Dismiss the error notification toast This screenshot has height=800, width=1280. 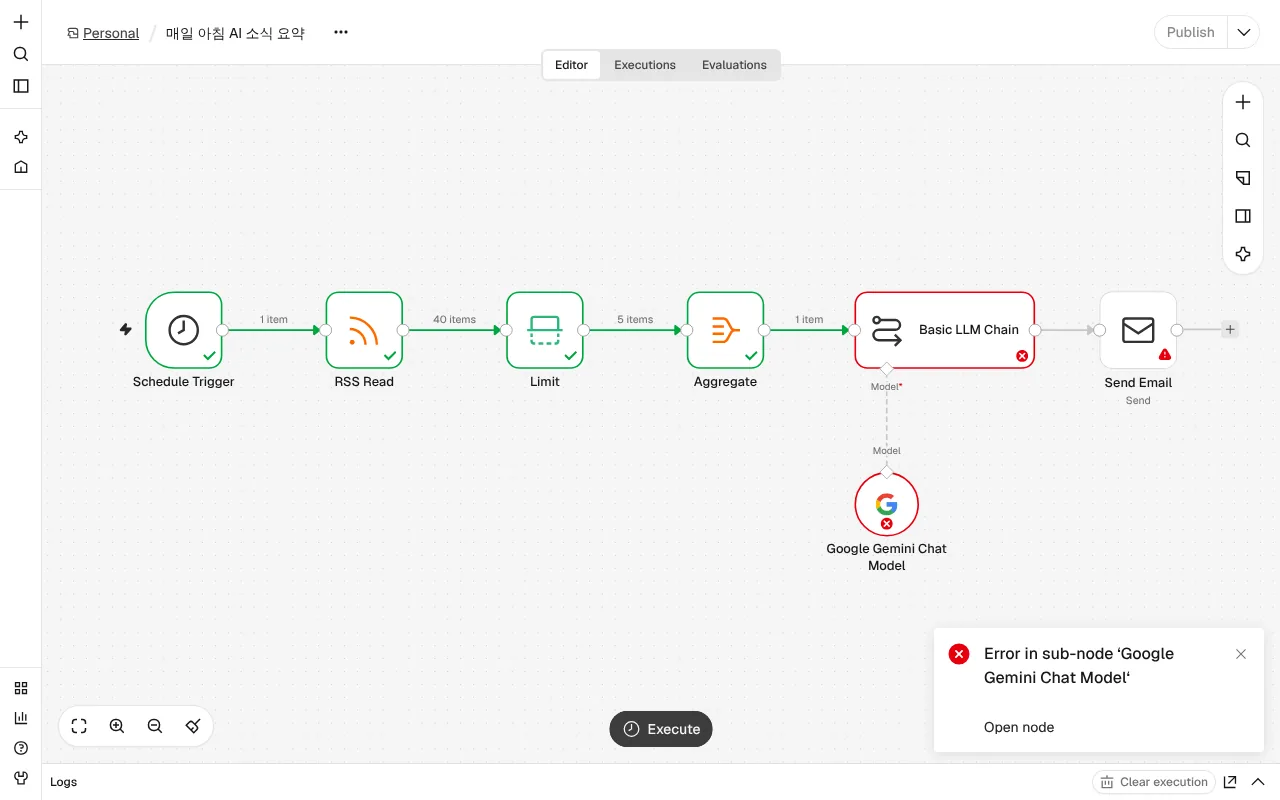[1241, 654]
